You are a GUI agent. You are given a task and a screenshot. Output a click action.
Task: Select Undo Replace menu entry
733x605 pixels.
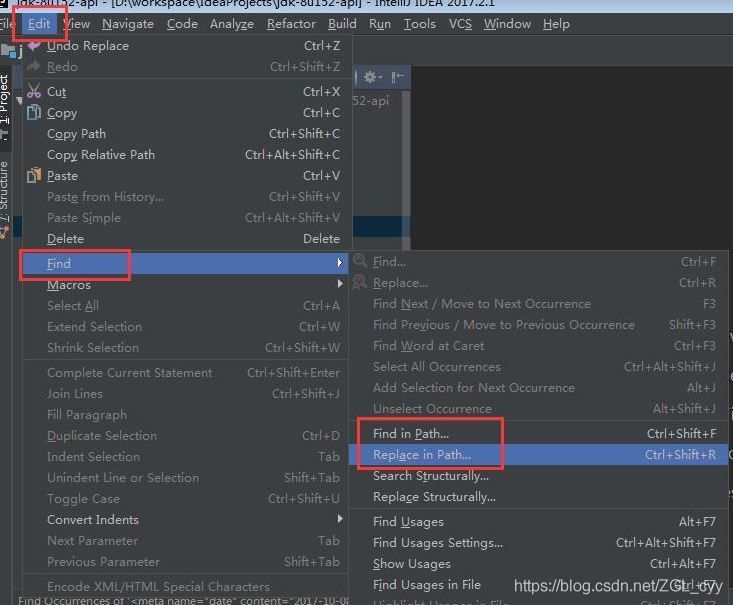click(186, 46)
